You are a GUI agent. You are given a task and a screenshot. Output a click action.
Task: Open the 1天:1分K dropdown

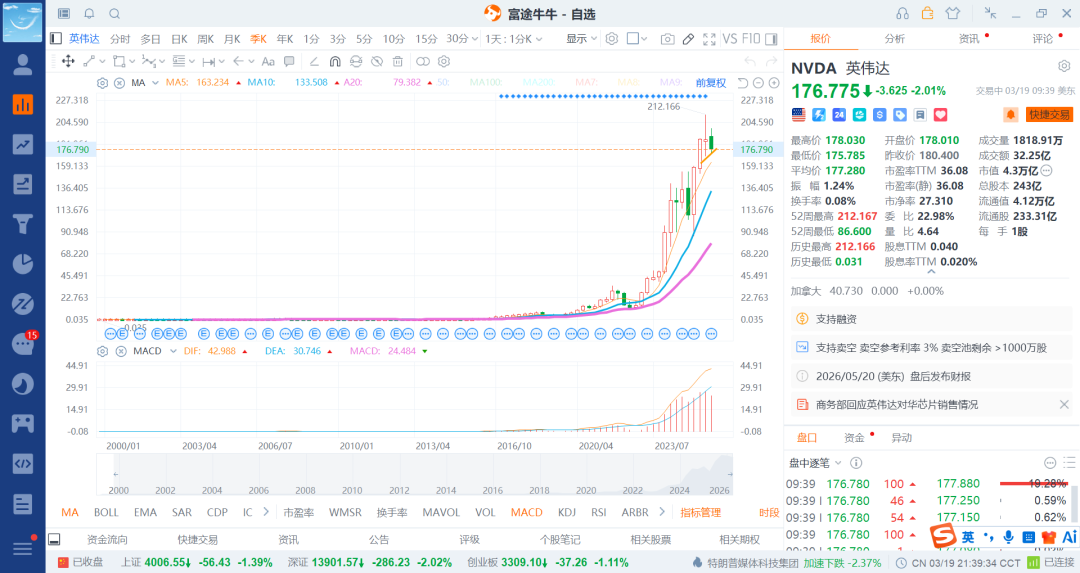coord(514,39)
